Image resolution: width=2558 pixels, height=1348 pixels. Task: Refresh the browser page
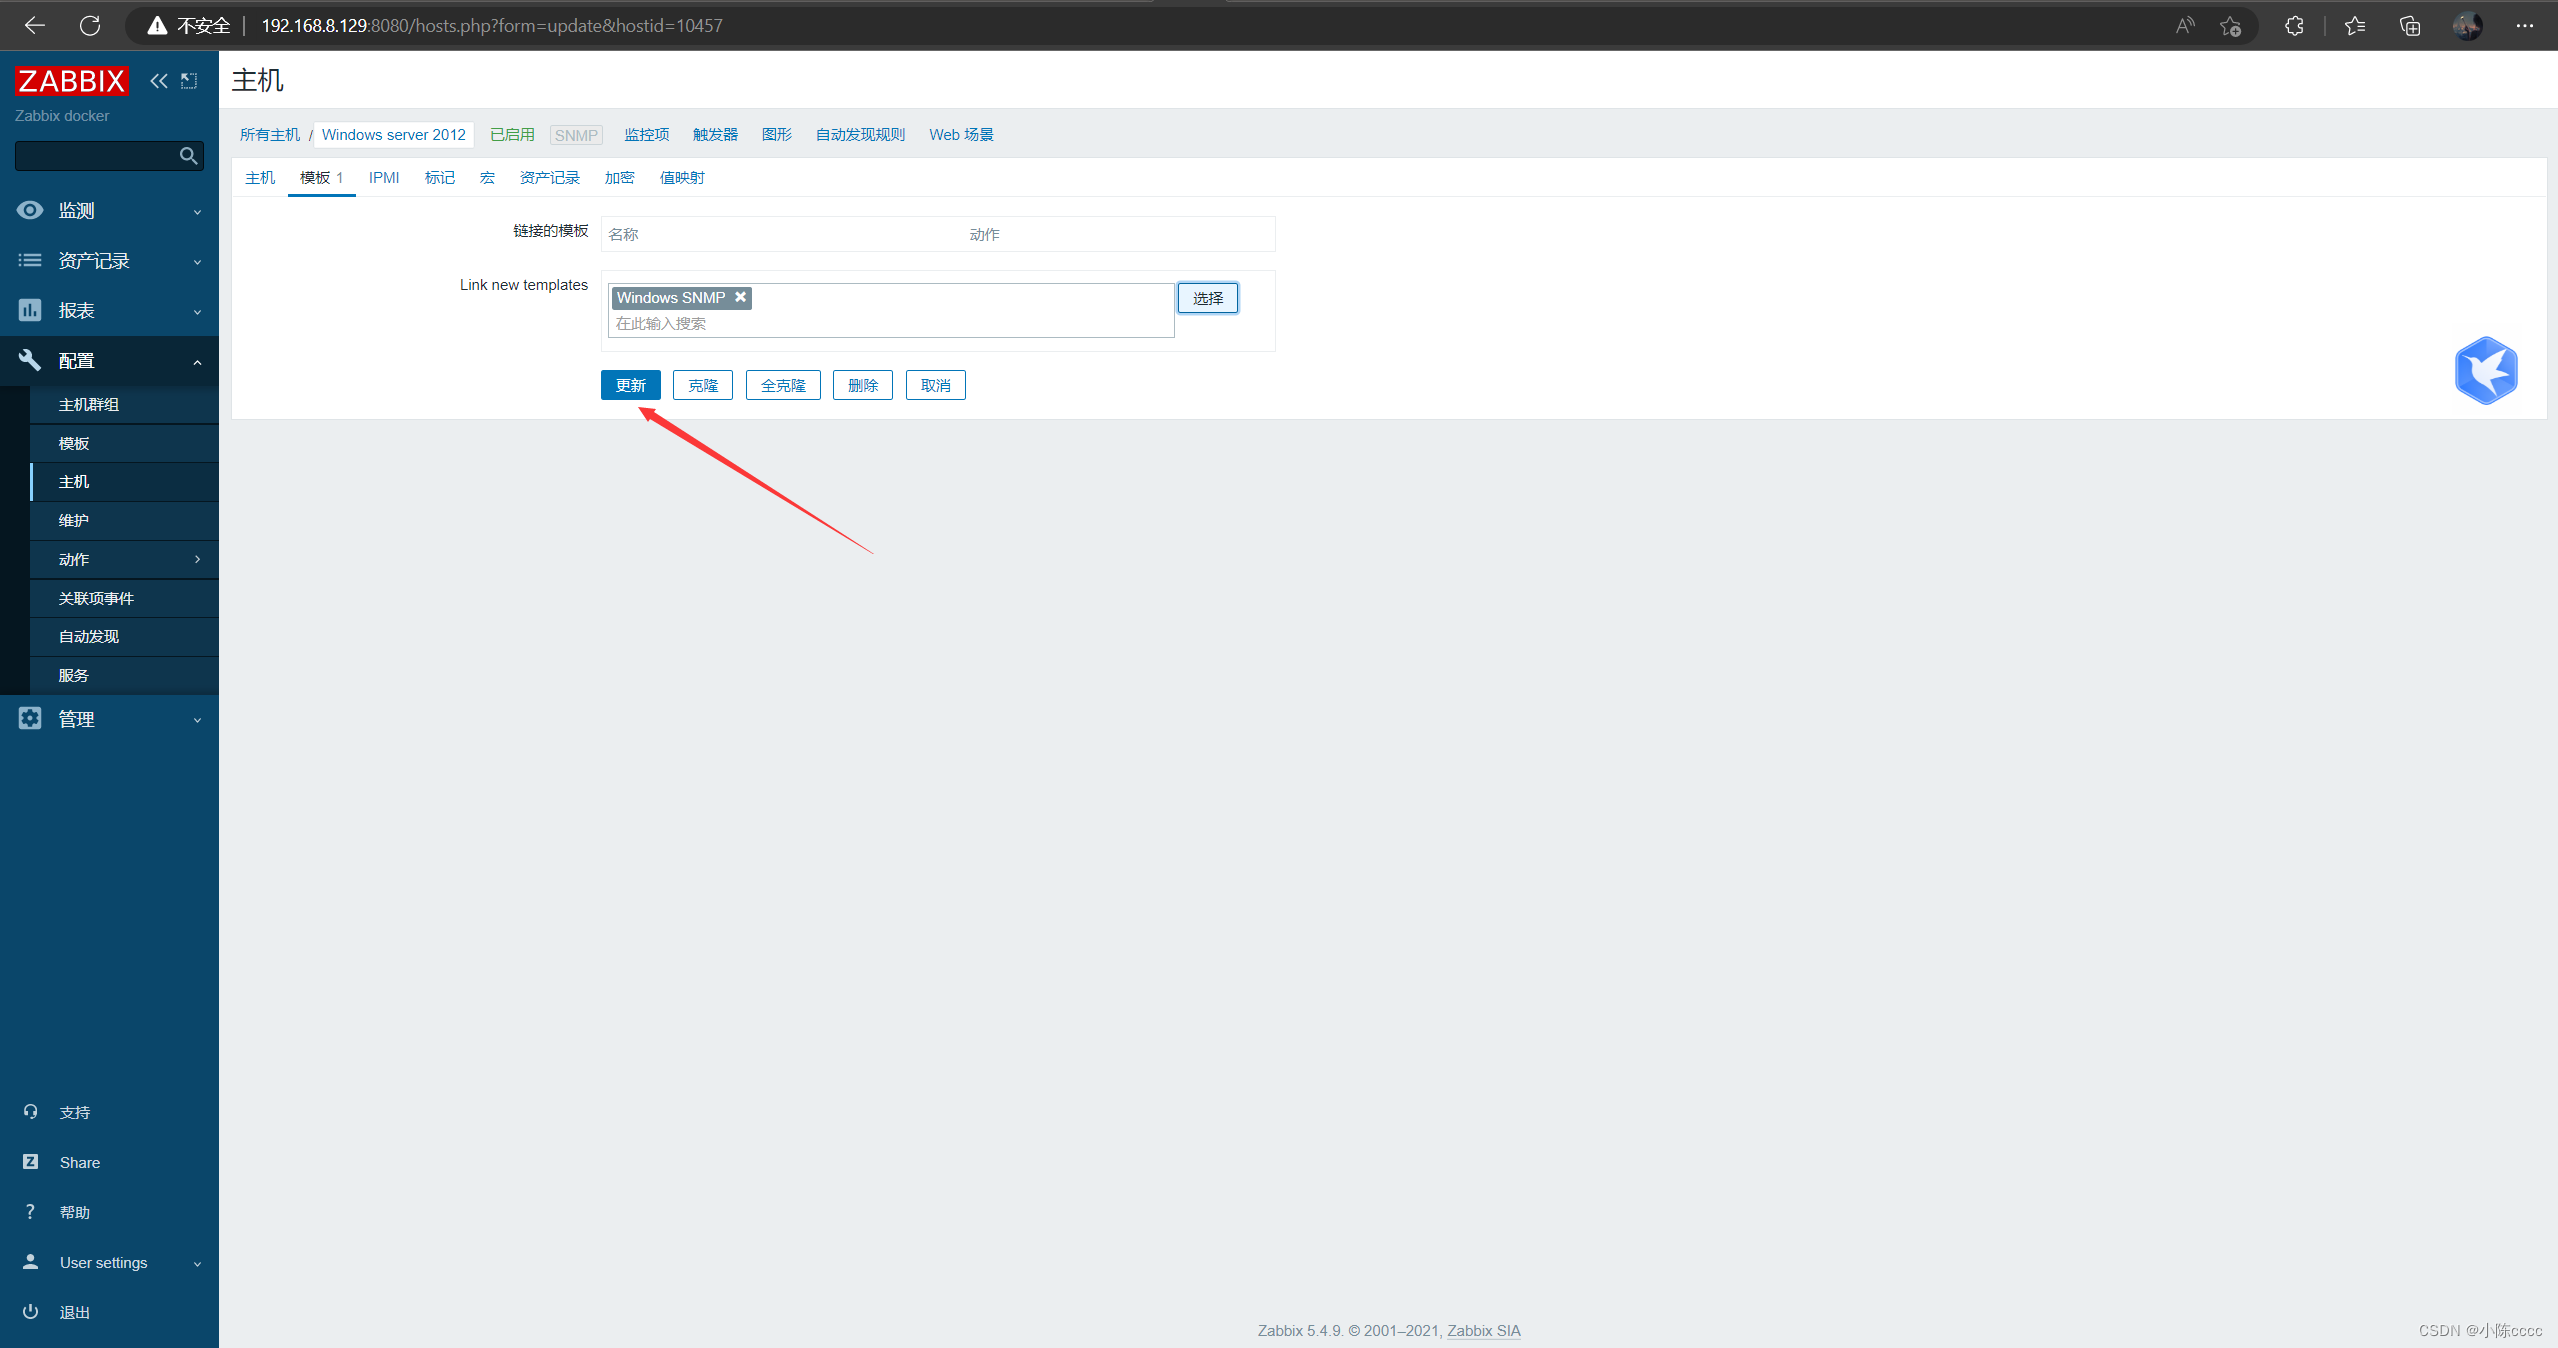point(90,25)
